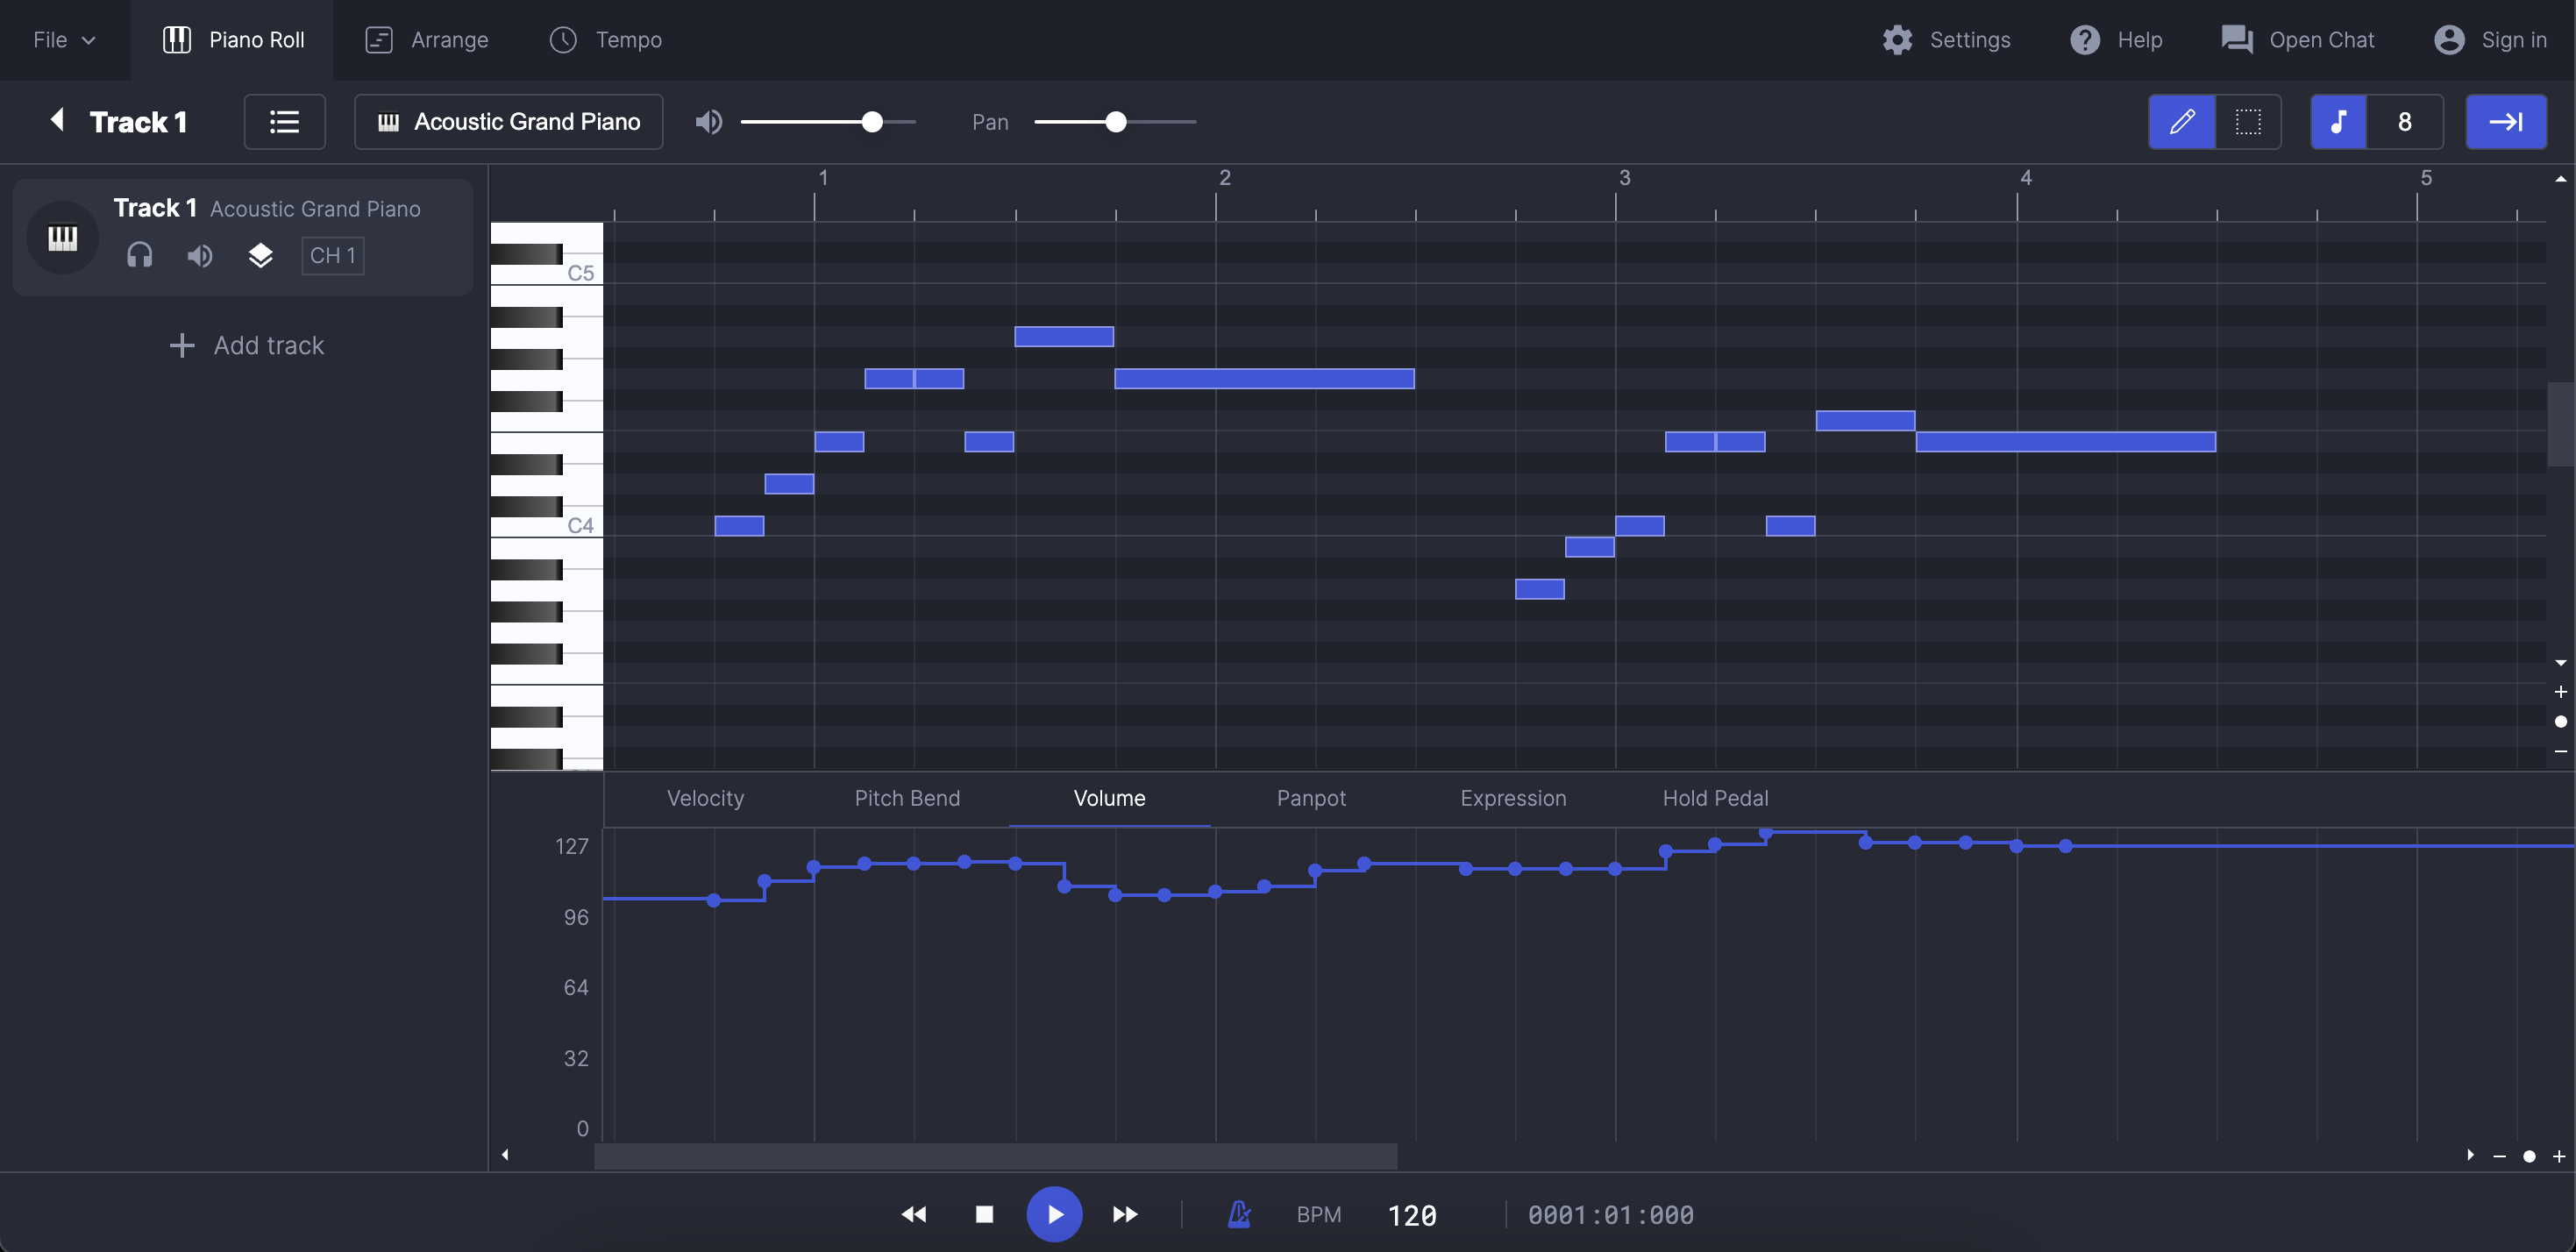Click the track volume slider handle
The image size is (2576, 1252).
coord(872,122)
